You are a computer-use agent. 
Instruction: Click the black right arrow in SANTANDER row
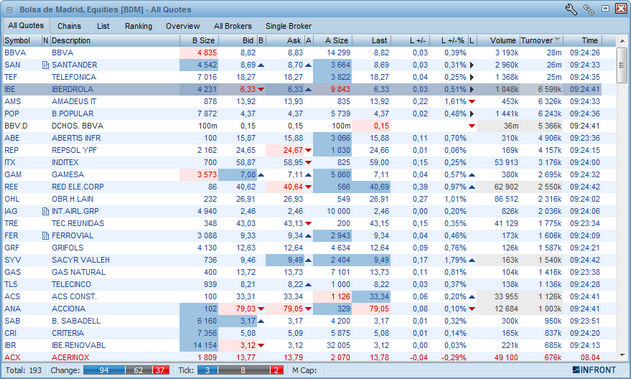472,65
